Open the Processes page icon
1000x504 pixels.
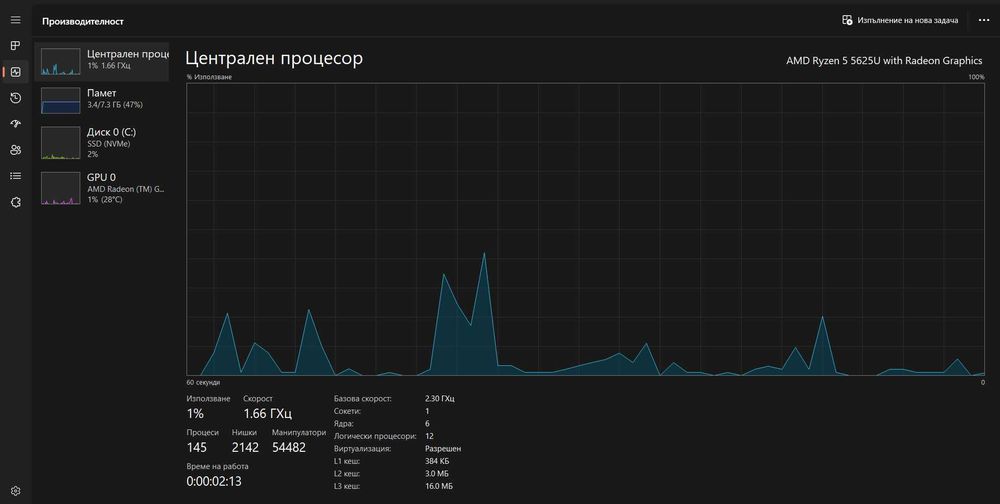pyautogui.click(x=15, y=46)
